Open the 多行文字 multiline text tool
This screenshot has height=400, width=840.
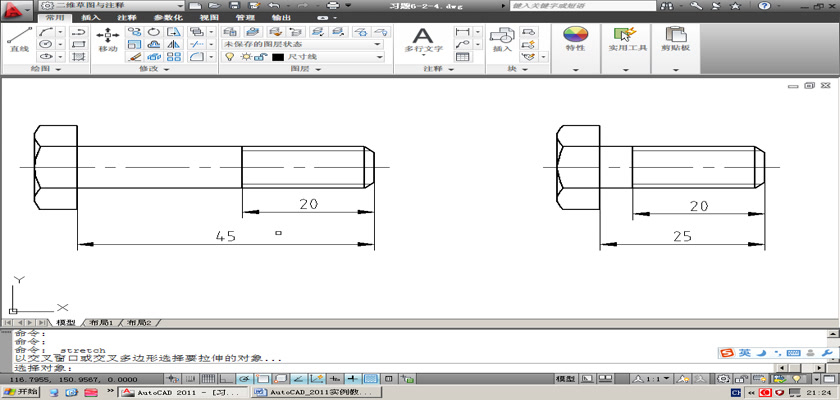tap(422, 38)
